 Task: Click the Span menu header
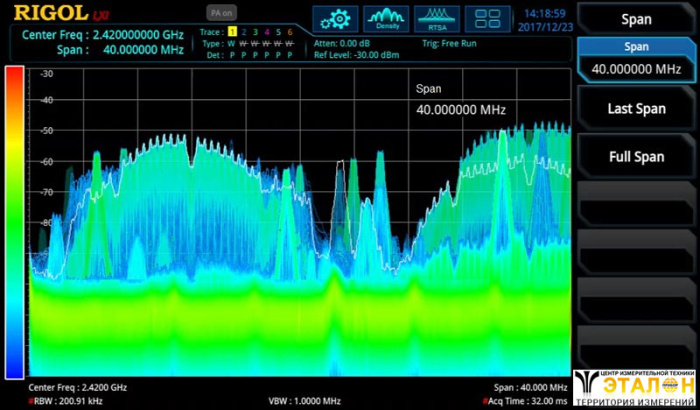(x=635, y=19)
